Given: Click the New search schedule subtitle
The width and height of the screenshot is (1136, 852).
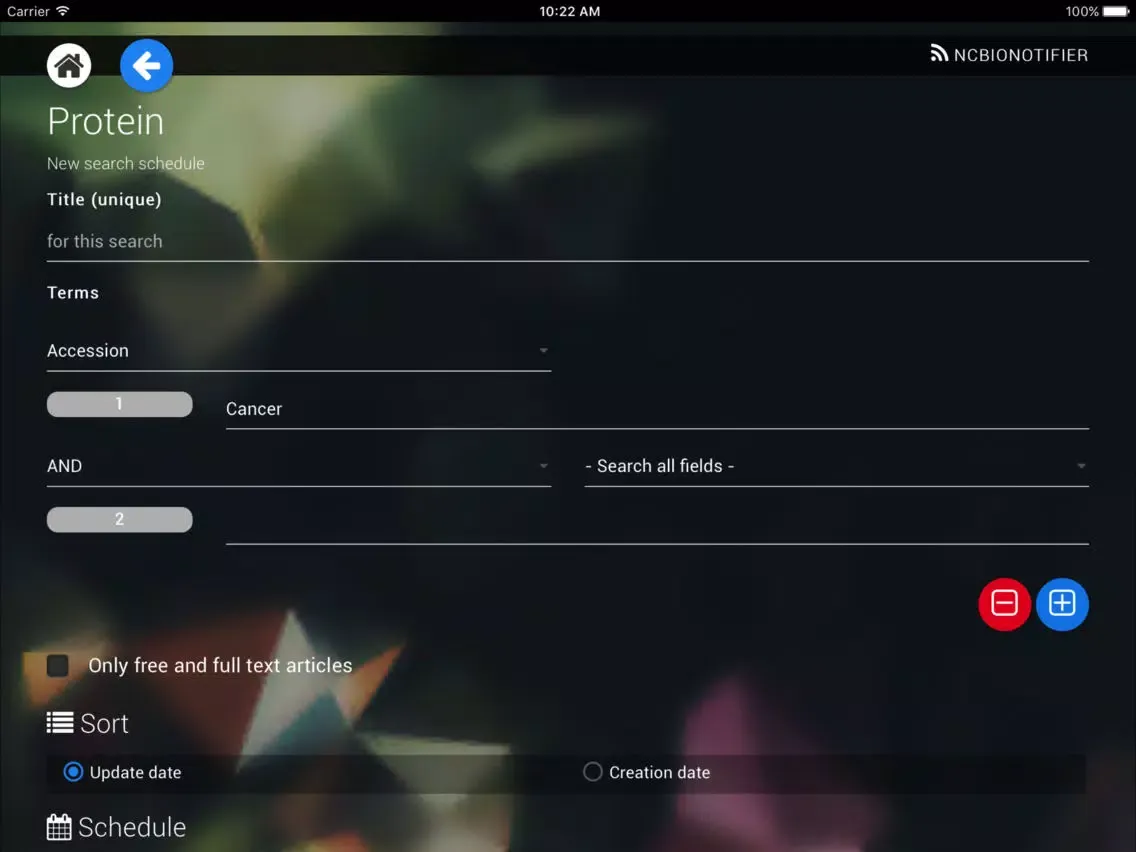Looking at the screenshot, I should 126,164.
